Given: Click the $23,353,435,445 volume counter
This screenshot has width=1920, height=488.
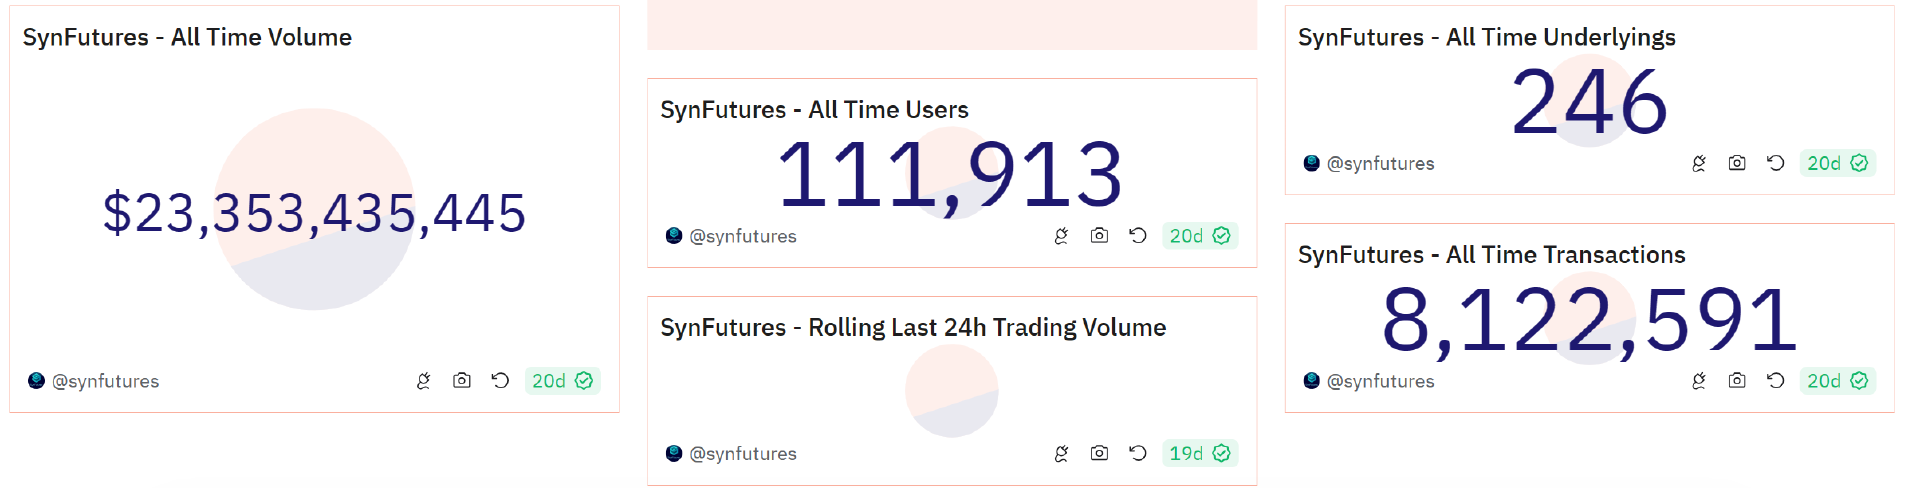Looking at the screenshot, I should click(x=314, y=213).
